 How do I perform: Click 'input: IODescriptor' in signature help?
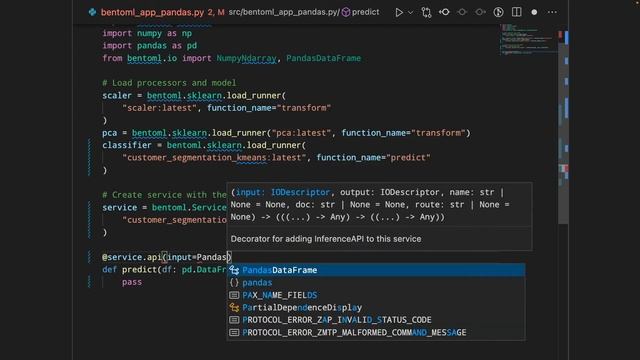coord(283,192)
